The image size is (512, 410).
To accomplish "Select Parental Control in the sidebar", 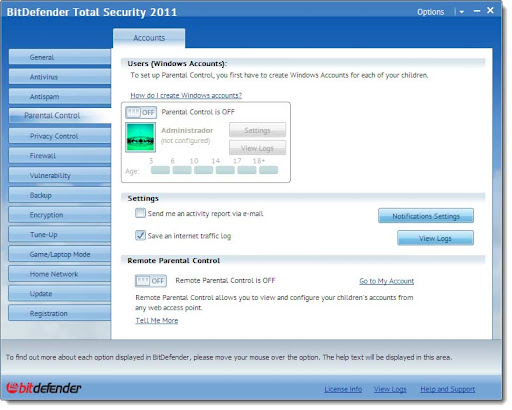I will click(x=59, y=116).
